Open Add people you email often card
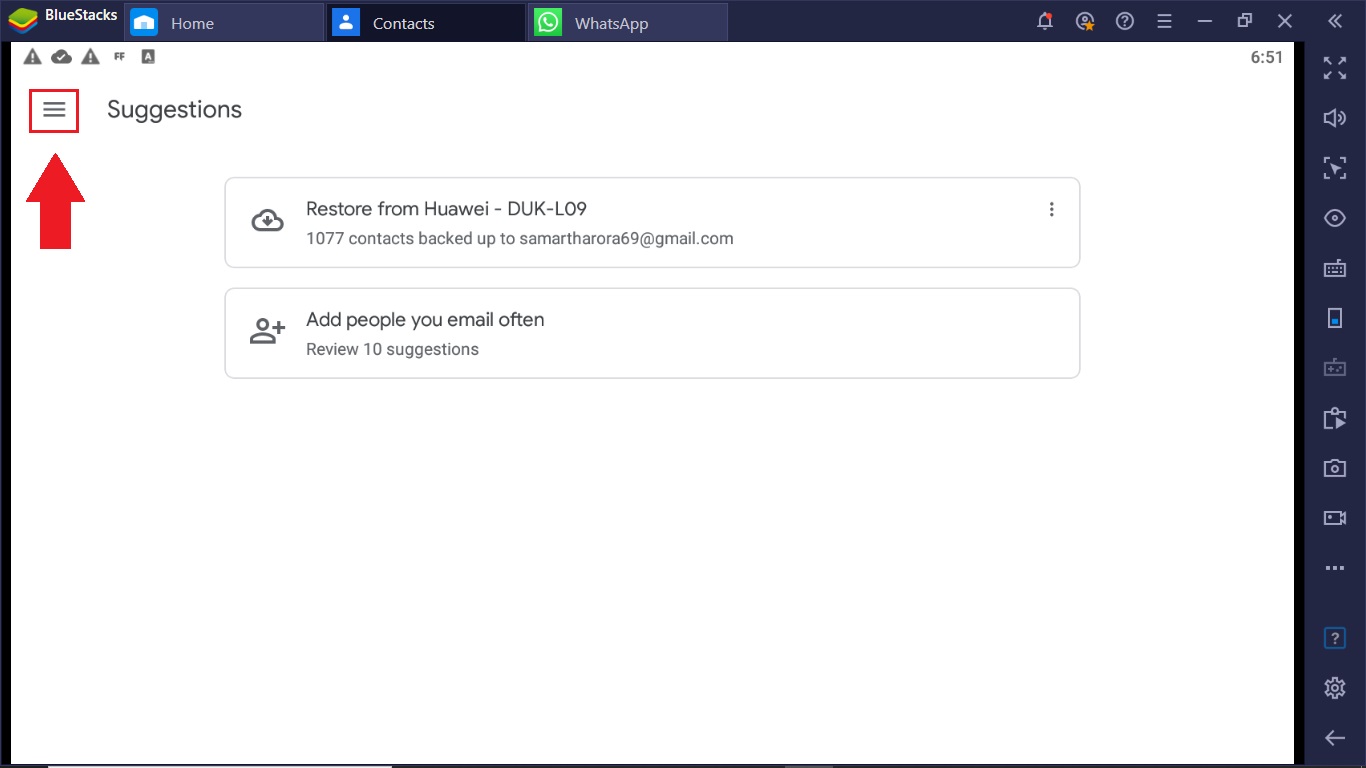Viewport: 1366px width, 768px height. [652, 333]
